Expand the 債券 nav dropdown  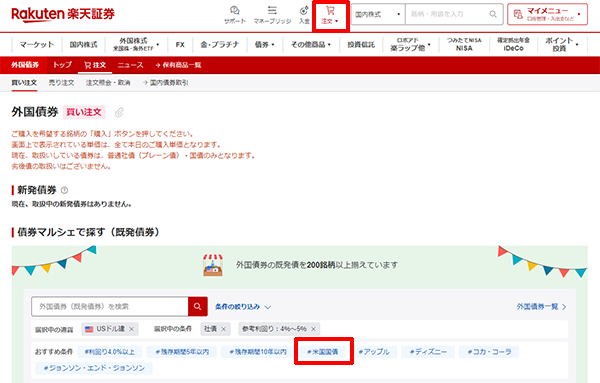pos(264,44)
